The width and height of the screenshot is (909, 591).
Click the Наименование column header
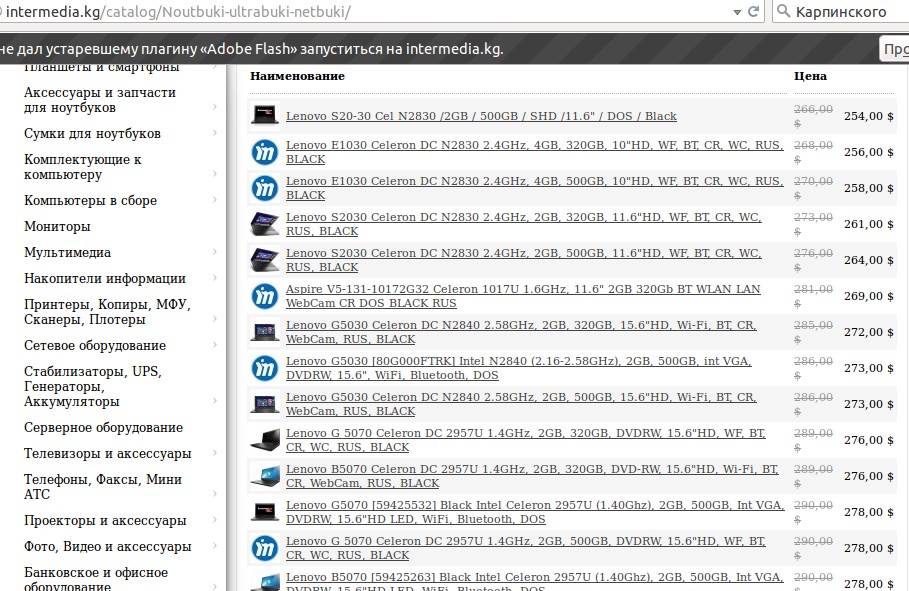point(297,76)
